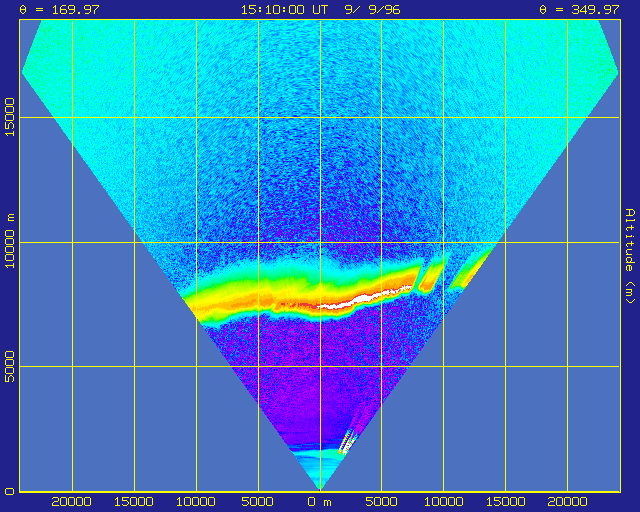Click the 0 m horizontal axis origin label

[320, 502]
